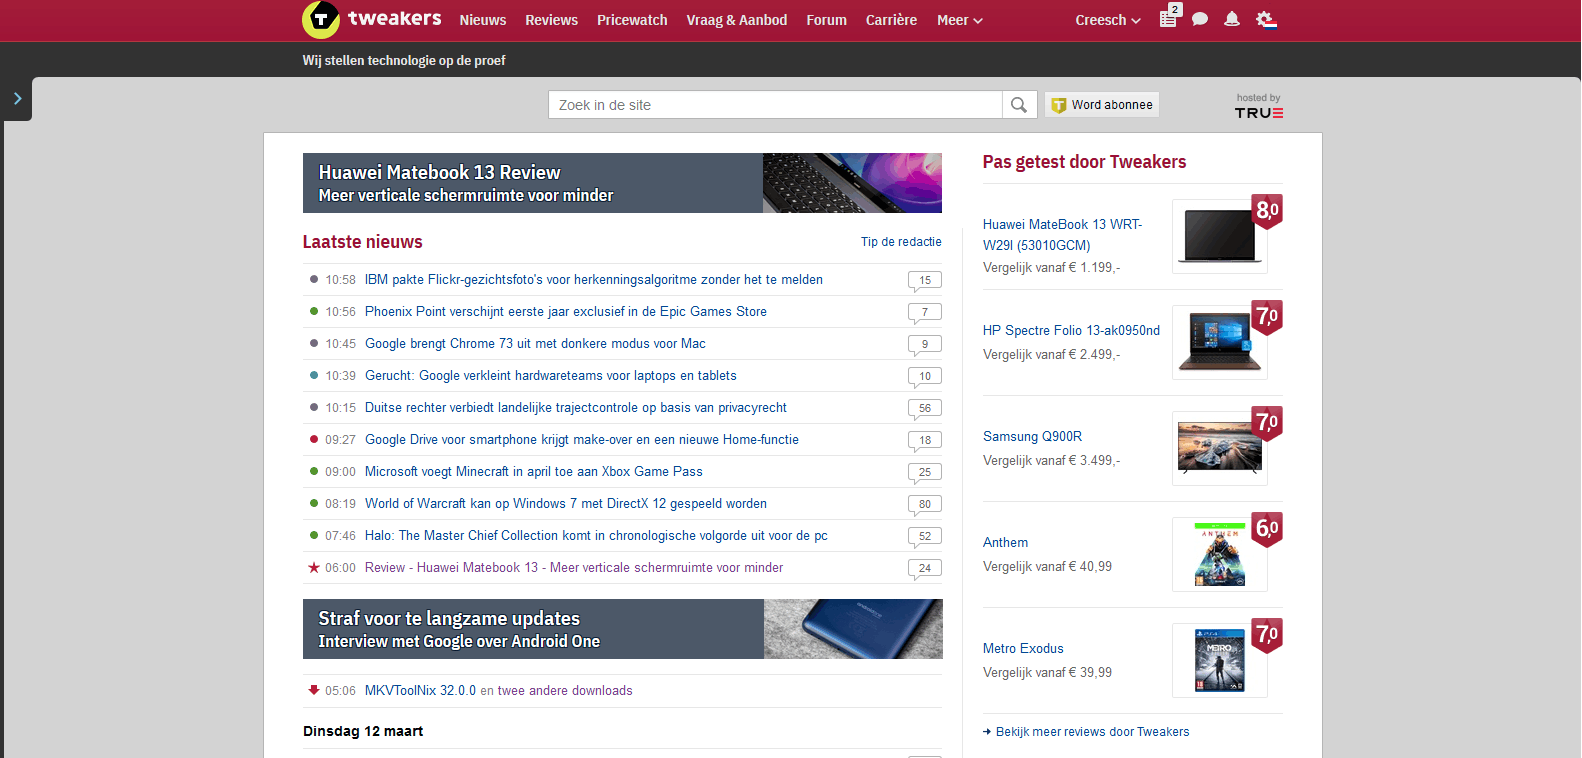
Task: Follow the Tip de redactie link
Action: tap(901, 242)
